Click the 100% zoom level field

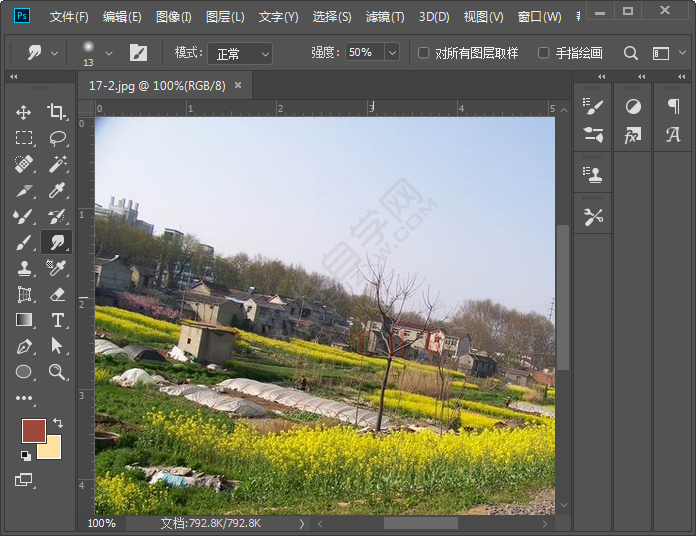point(101,524)
